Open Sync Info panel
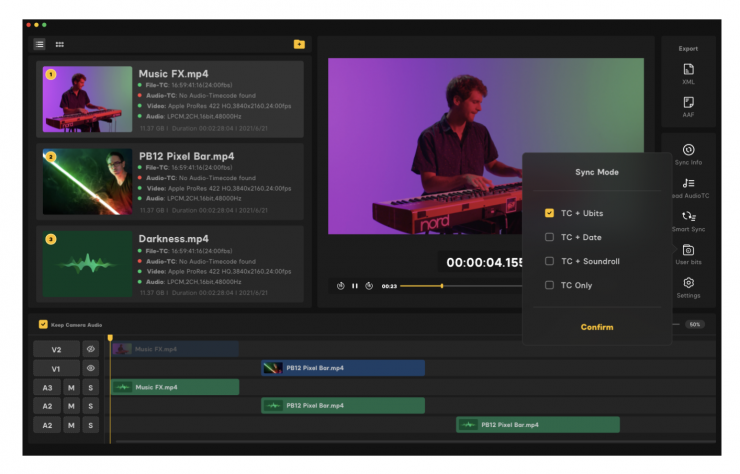 [688, 154]
